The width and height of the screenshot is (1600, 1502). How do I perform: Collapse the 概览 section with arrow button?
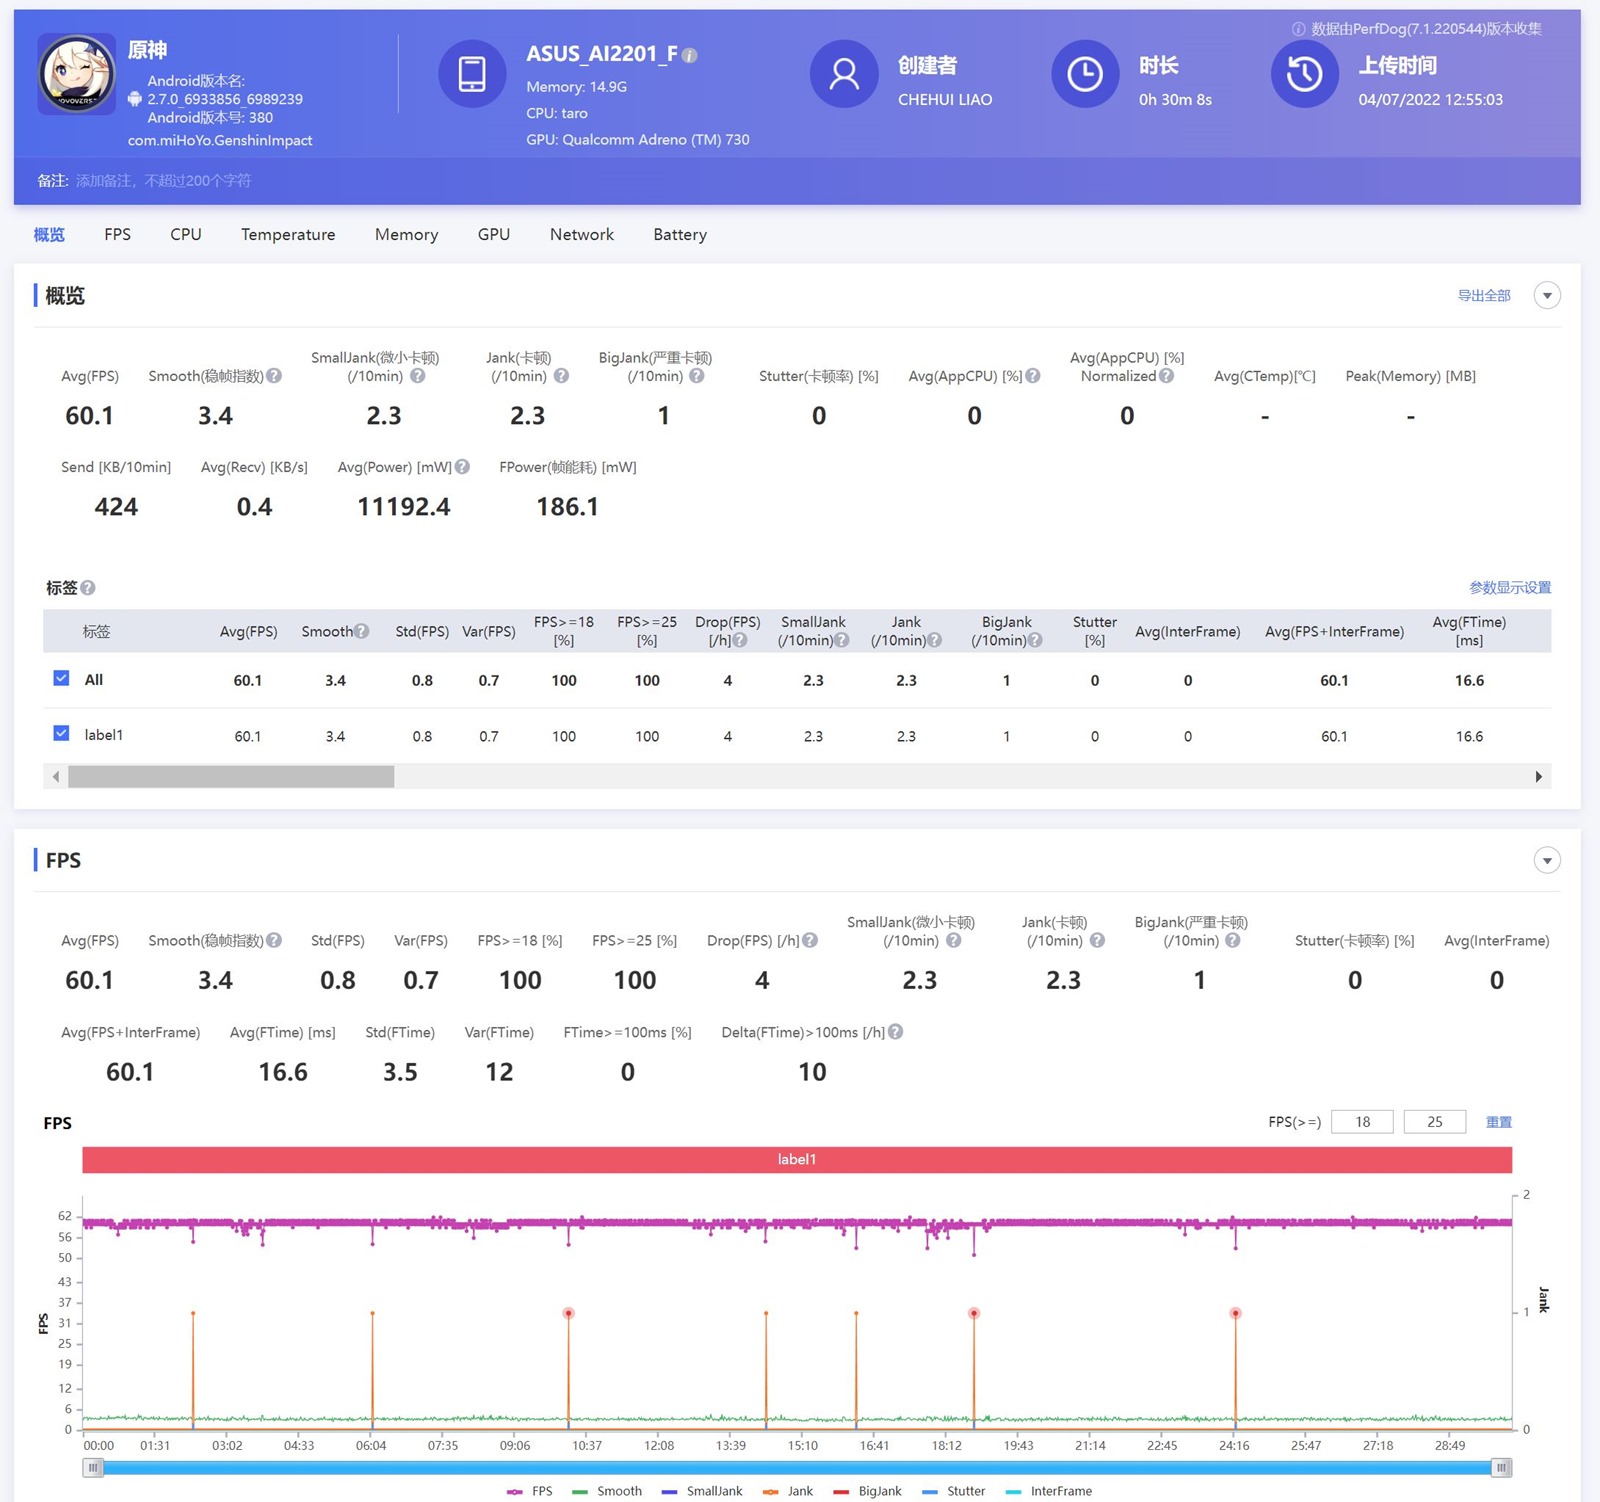click(x=1547, y=296)
